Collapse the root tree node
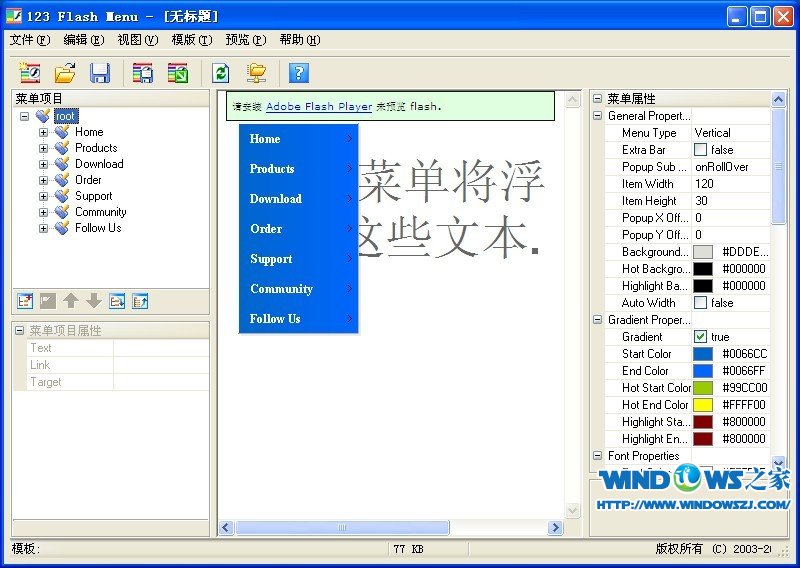The image size is (800, 568). pyautogui.click(x=24, y=116)
